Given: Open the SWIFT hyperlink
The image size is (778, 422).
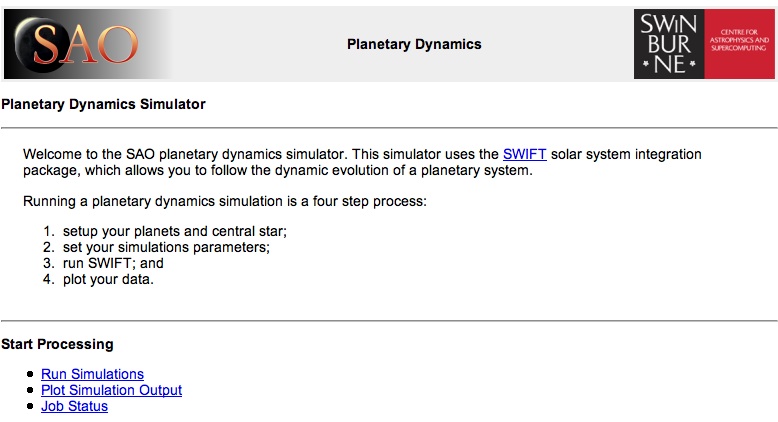Looking at the screenshot, I should (x=524, y=154).
